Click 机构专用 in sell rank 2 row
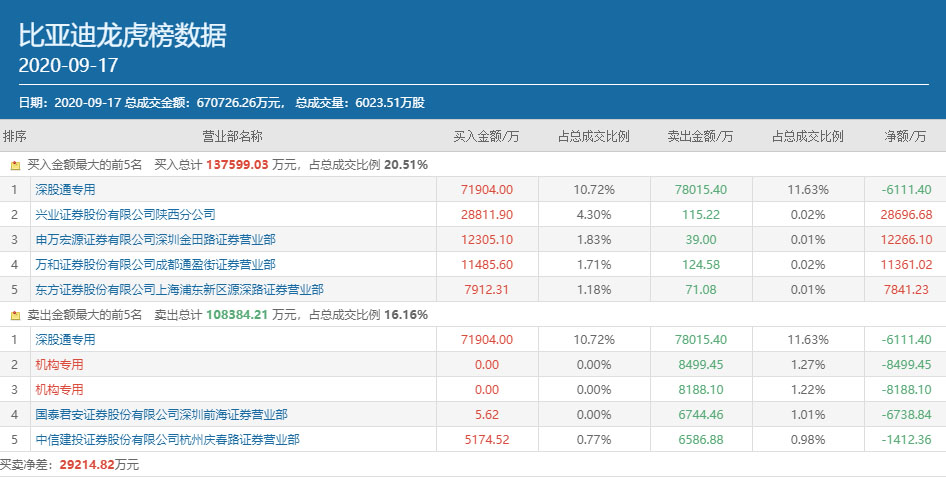The image size is (946, 478). point(59,365)
